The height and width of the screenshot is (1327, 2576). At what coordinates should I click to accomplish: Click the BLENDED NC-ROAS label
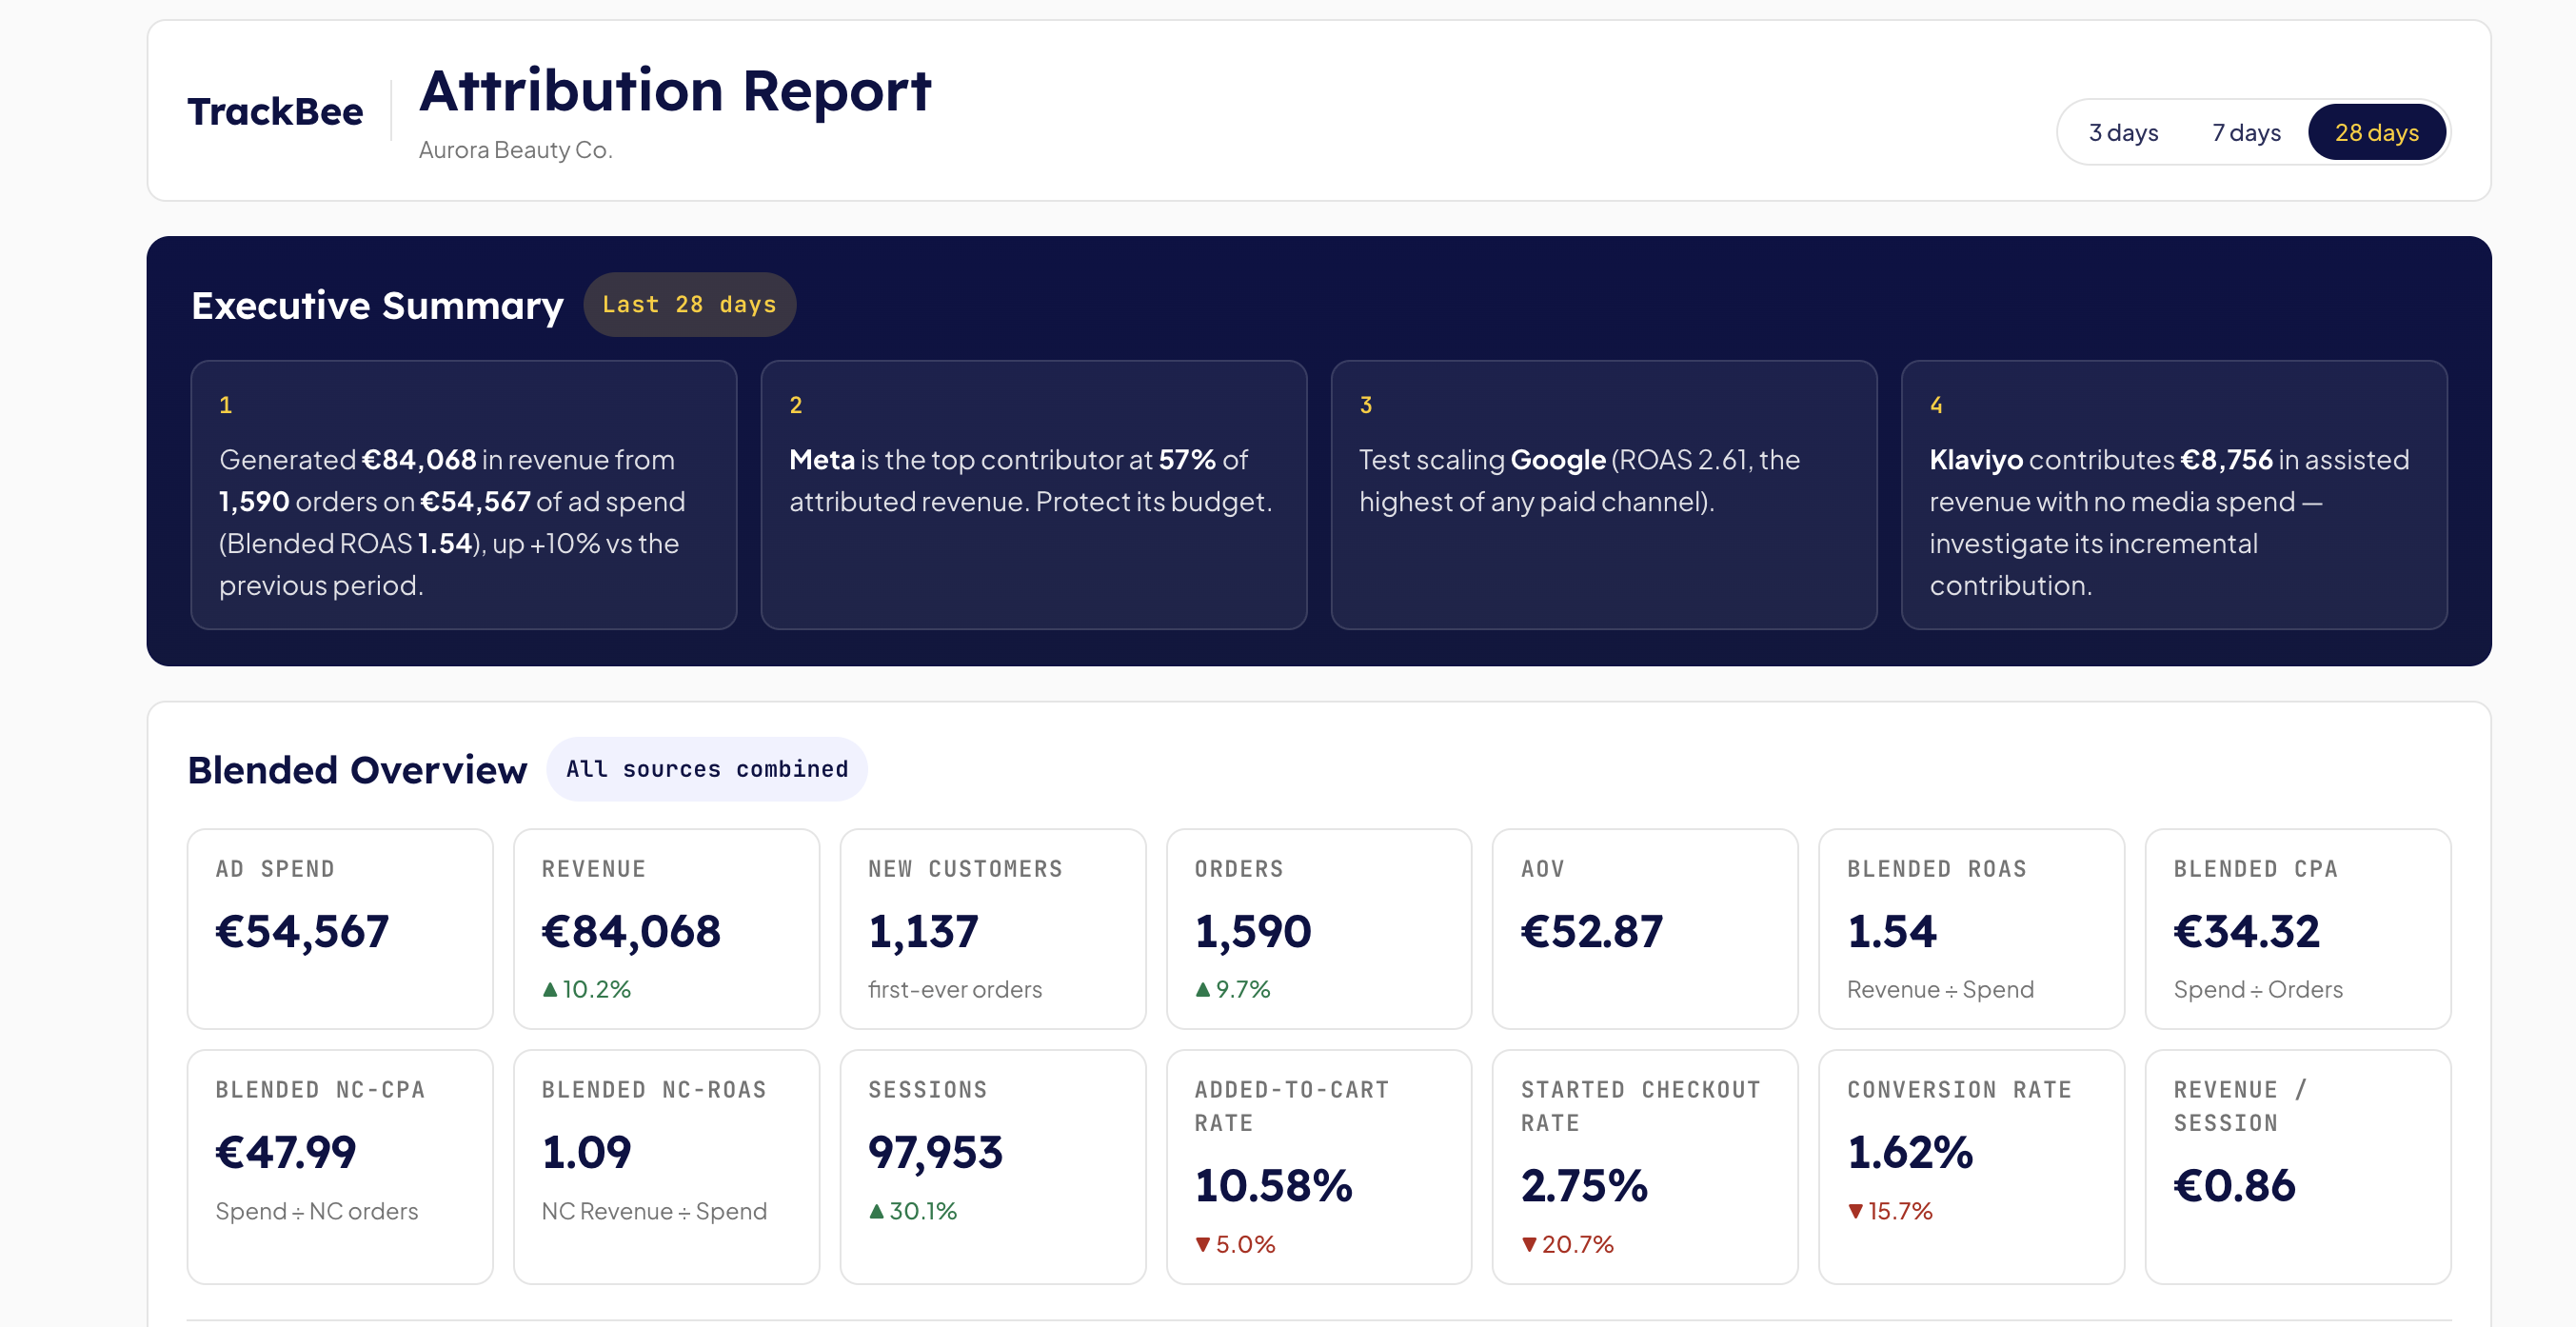pos(654,1090)
